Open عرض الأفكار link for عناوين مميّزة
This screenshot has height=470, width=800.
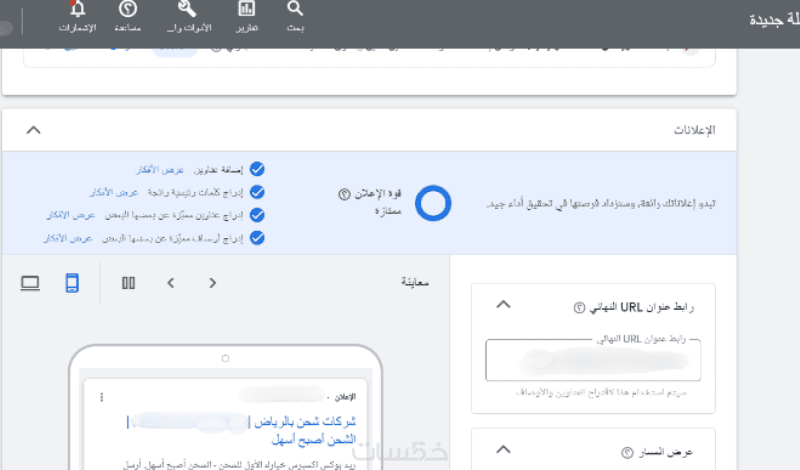(x=71, y=215)
